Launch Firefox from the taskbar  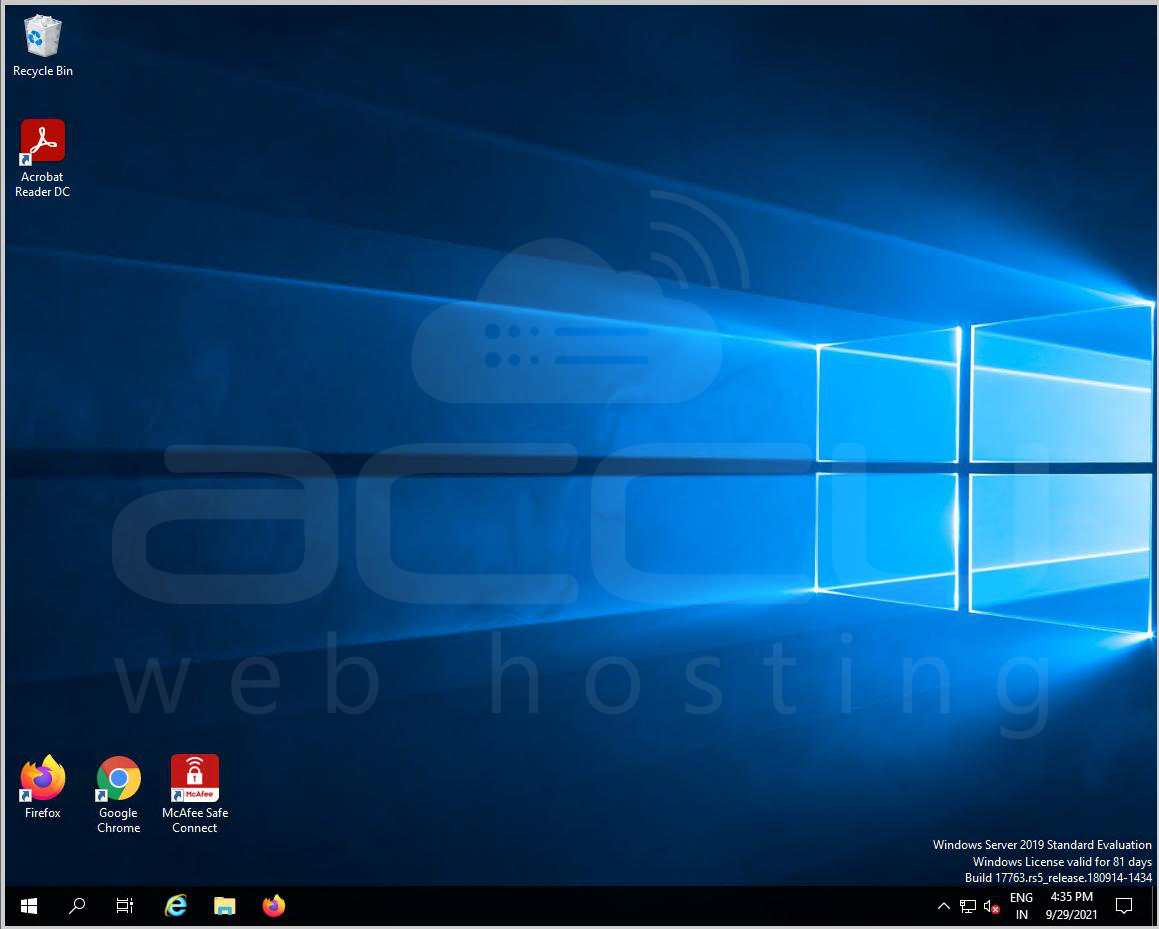coord(273,906)
